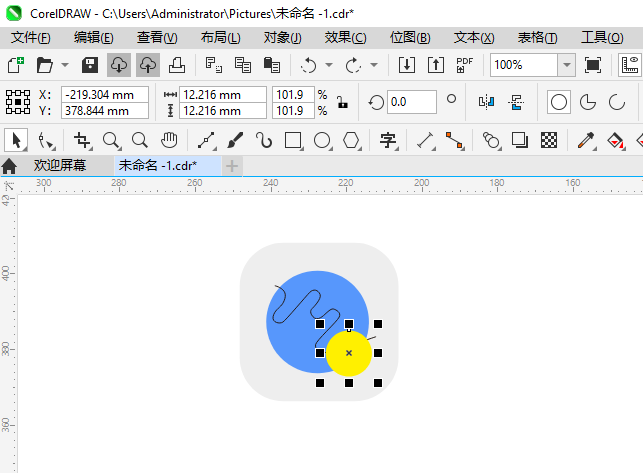
Task: Save the document with floppy icon
Action: 89,65
